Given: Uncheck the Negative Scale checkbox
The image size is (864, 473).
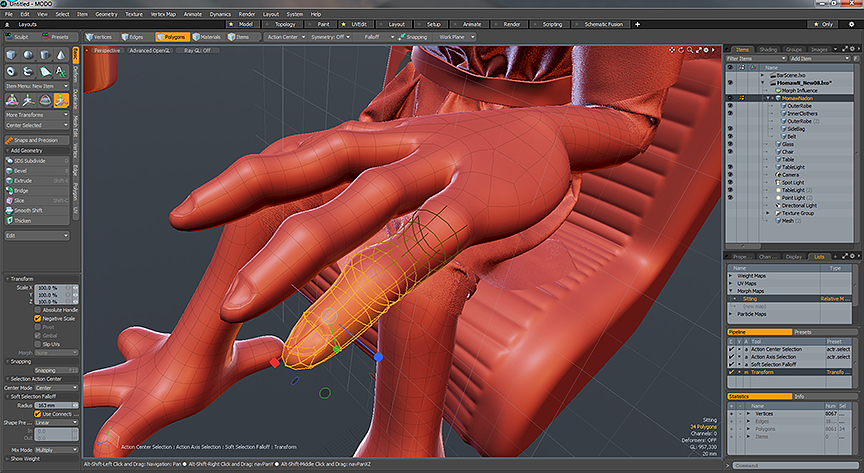Looking at the screenshot, I should click(37, 319).
